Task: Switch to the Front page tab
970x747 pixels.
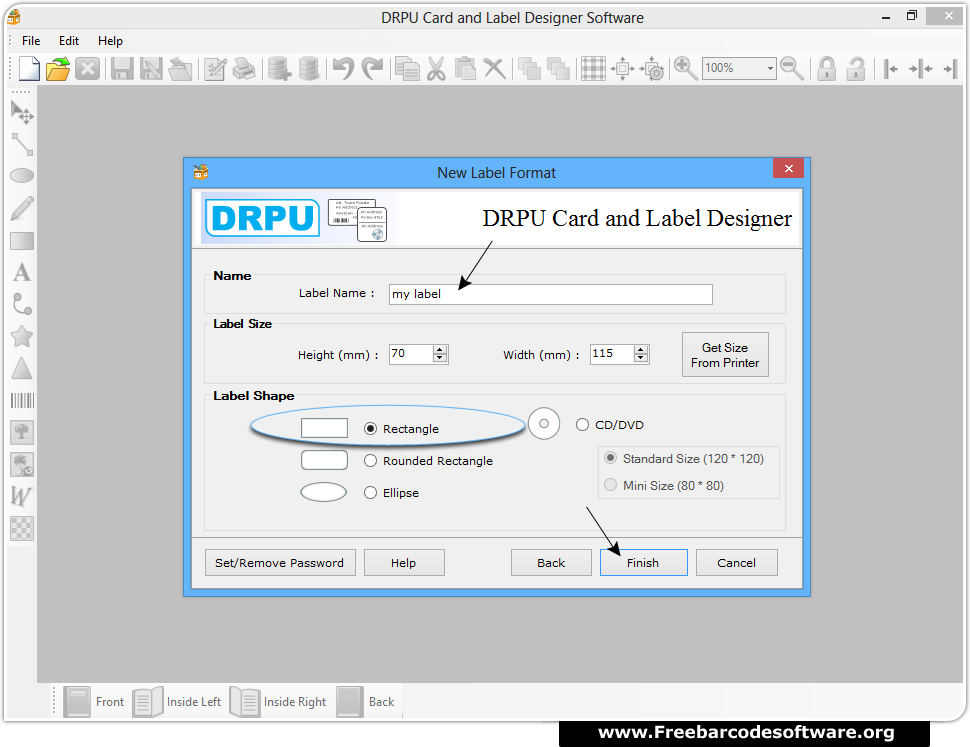Action: [94, 702]
